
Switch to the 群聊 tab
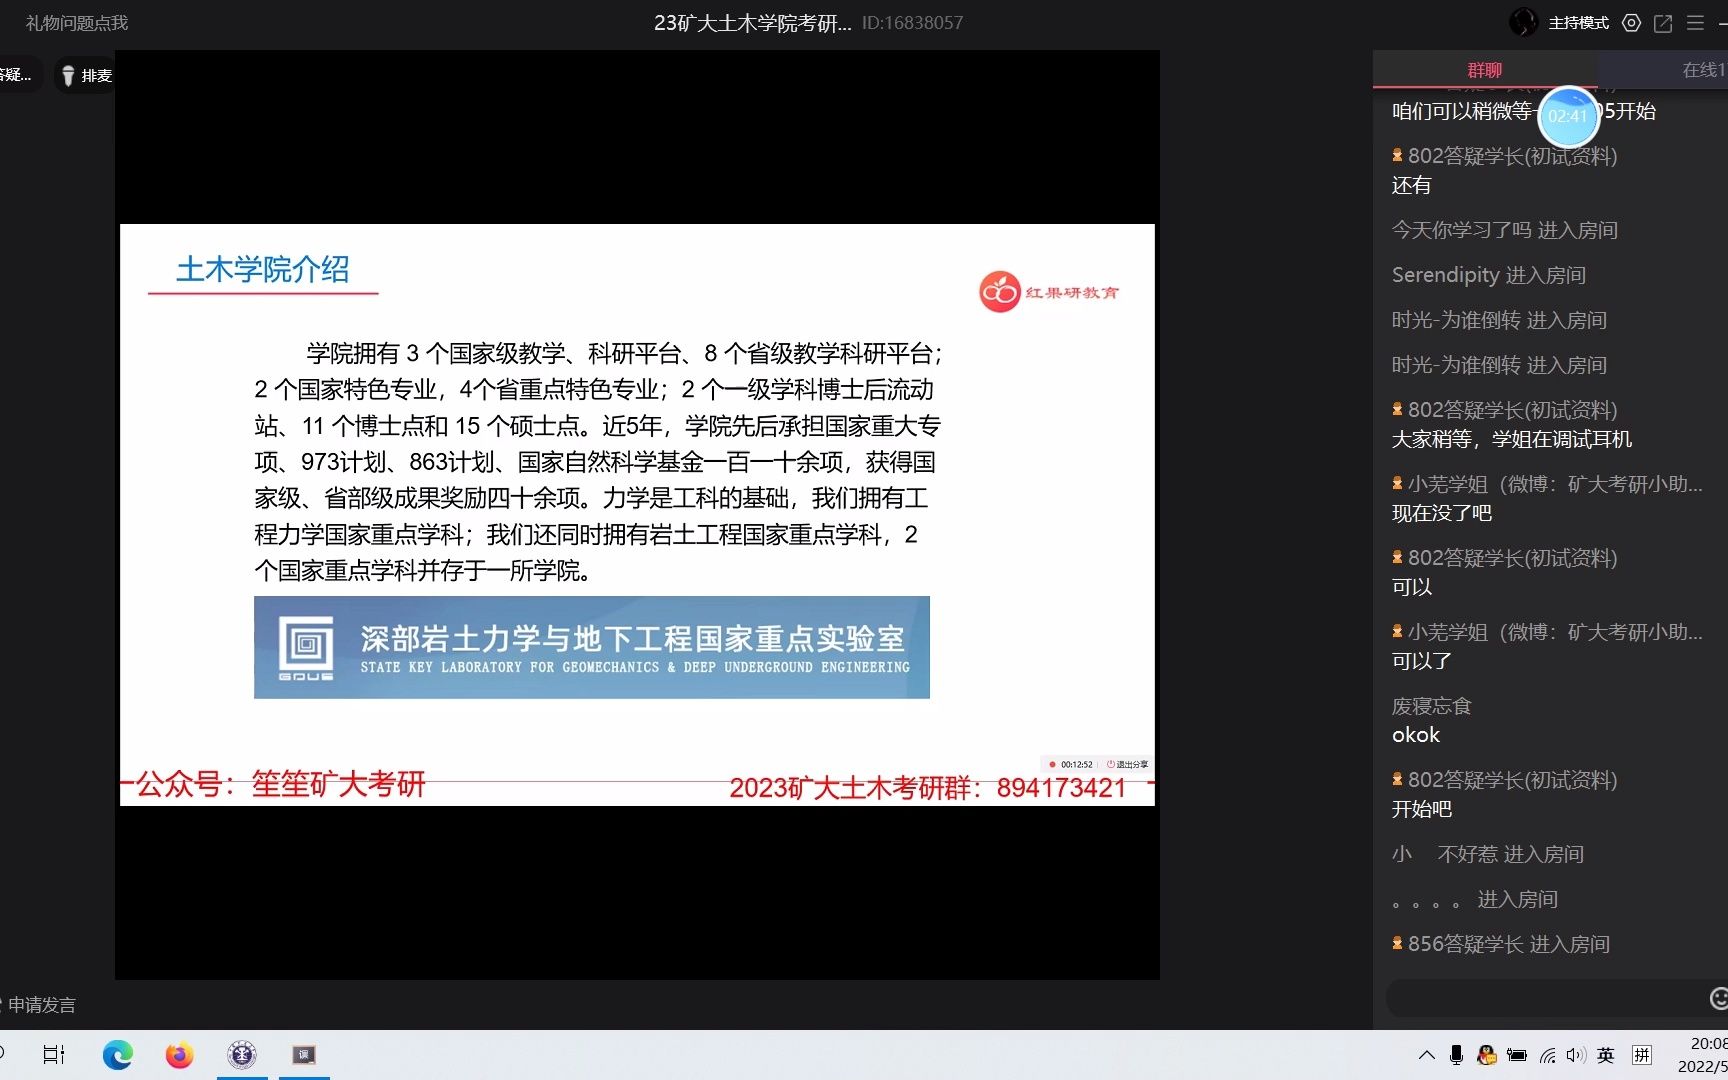(1485, 70)
